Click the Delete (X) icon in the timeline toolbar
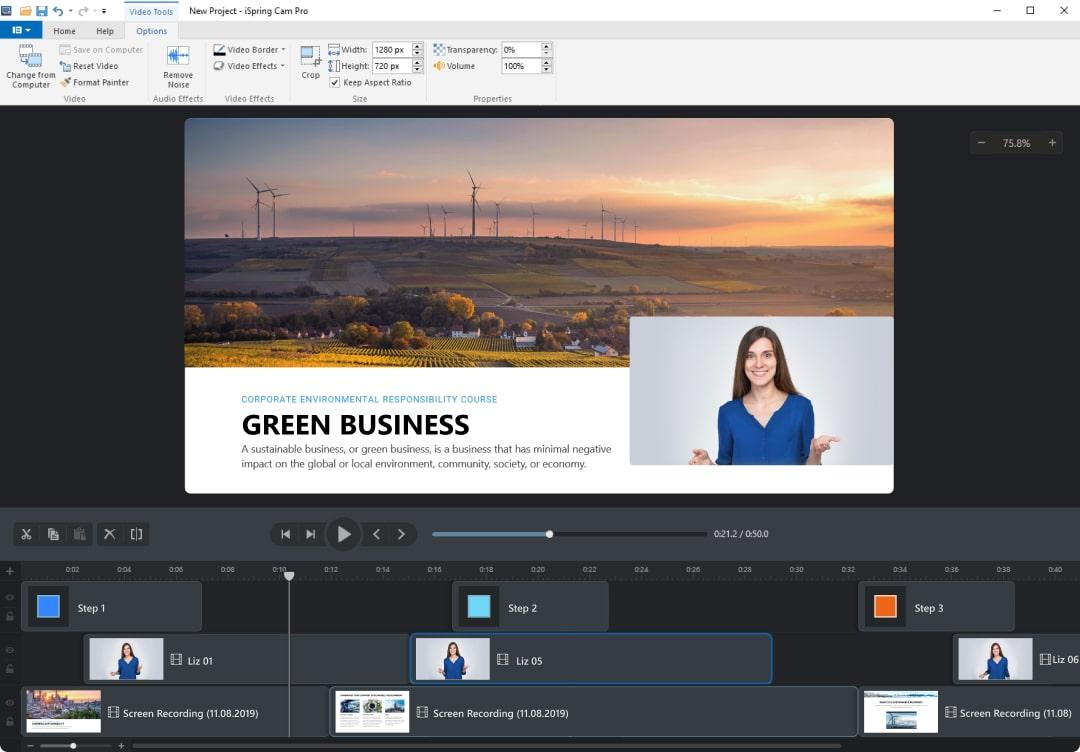 click(110, 534)
